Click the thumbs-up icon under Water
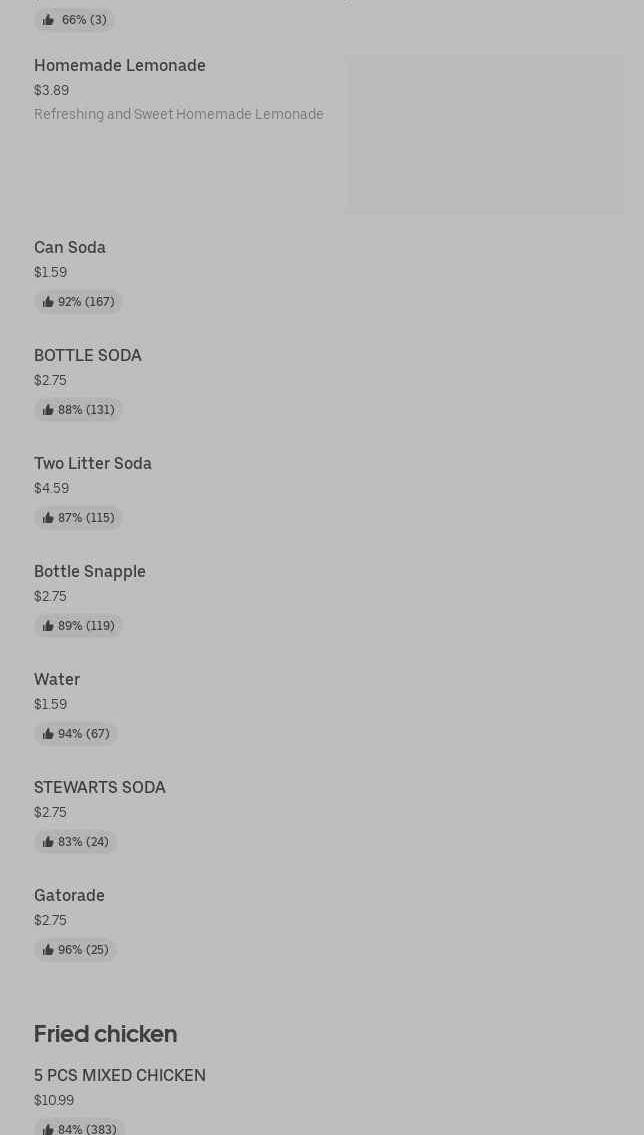 pos(48,734)
